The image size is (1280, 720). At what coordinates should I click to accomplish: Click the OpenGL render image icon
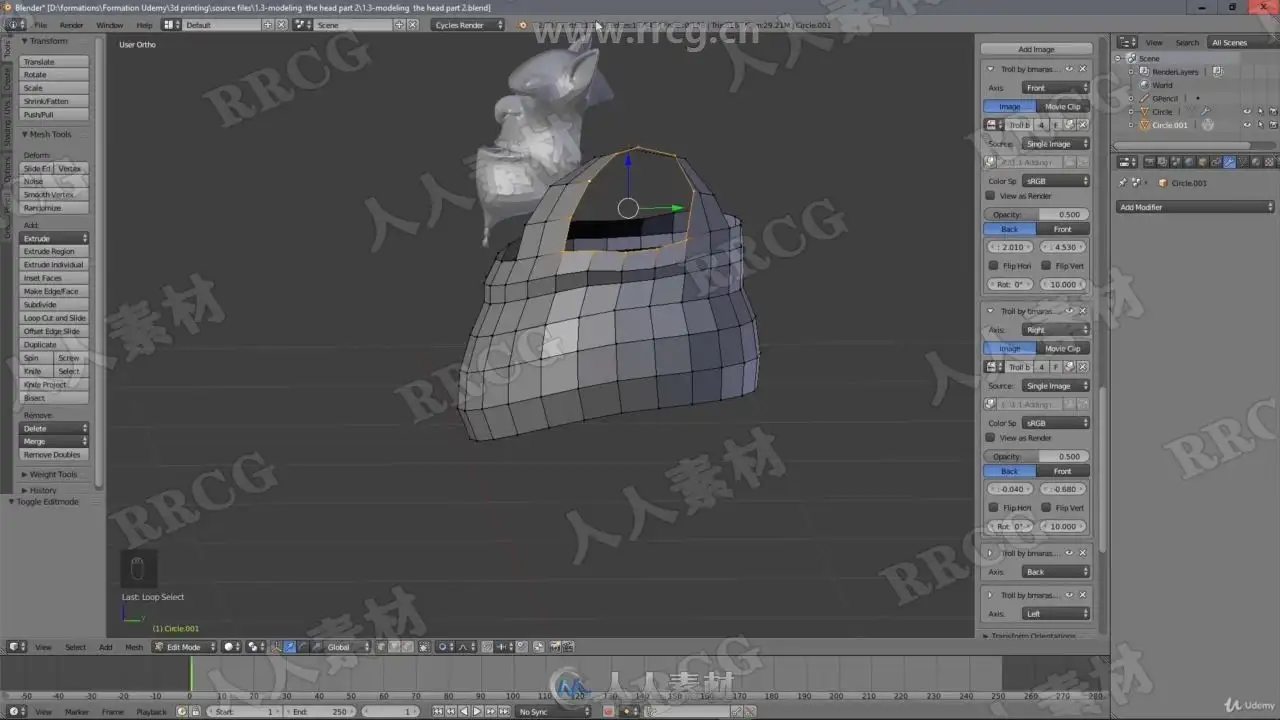tap(553, 647)
